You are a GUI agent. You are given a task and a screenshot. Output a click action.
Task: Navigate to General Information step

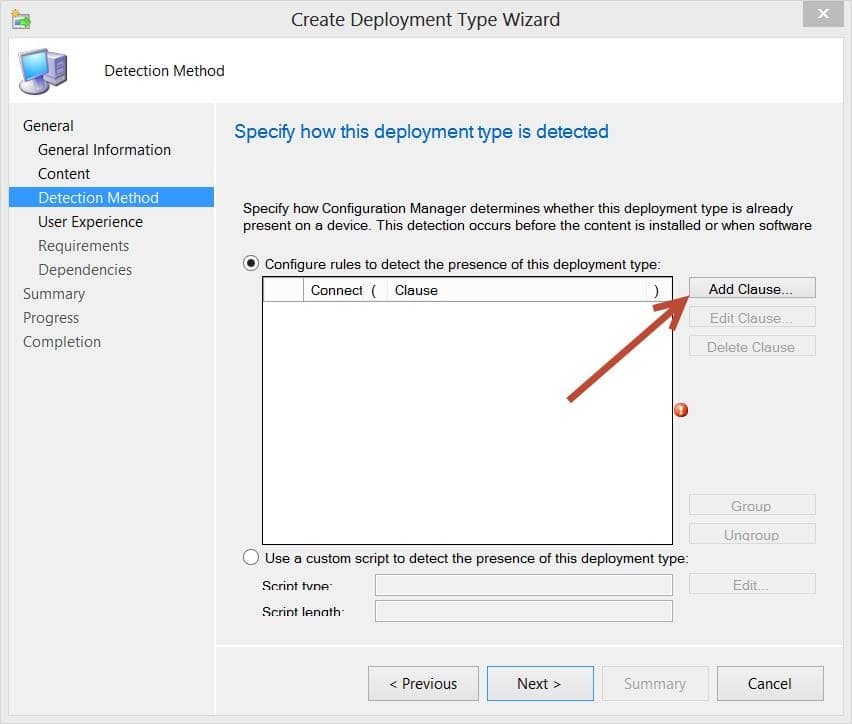point(104,149)
